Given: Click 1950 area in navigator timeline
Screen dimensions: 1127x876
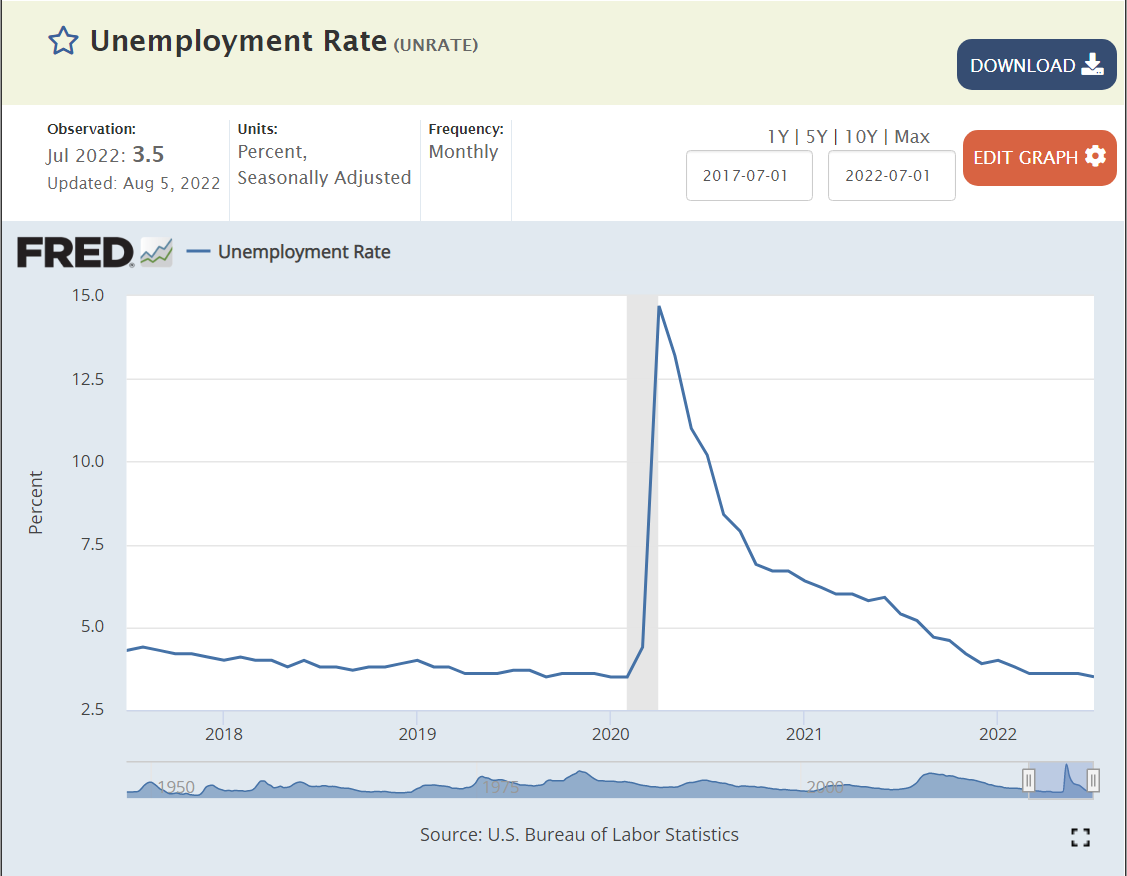Looking at the screenshot, I should coord(175,787).
